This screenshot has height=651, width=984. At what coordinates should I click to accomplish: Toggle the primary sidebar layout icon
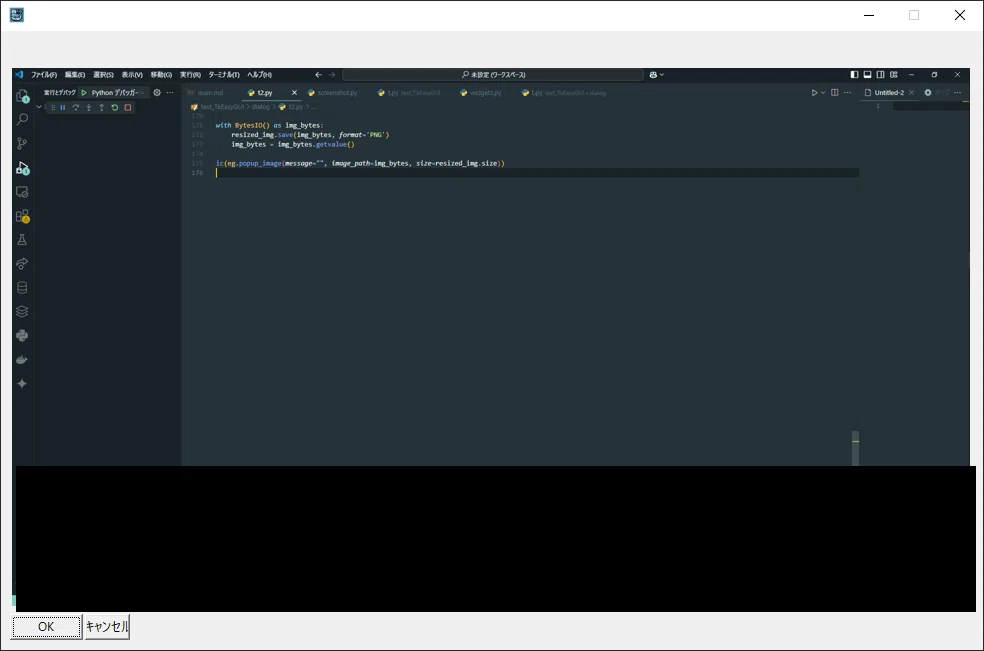point(854,75)
